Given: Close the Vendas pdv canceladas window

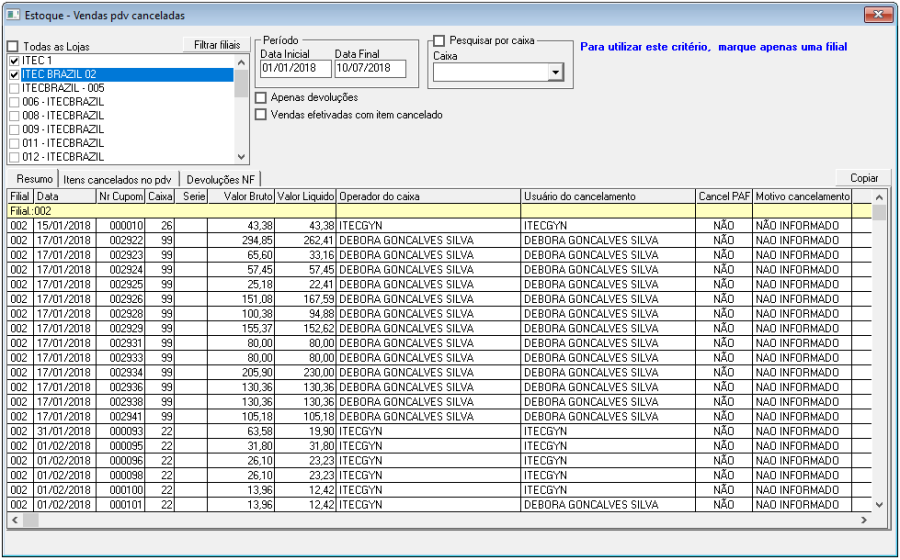Looking at the screenshot, I should [878, 15].
